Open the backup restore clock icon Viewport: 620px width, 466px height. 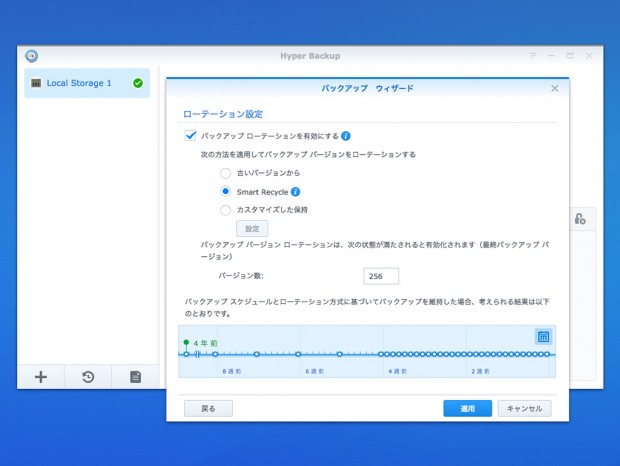pyautogui.click(x=88, y=377)
